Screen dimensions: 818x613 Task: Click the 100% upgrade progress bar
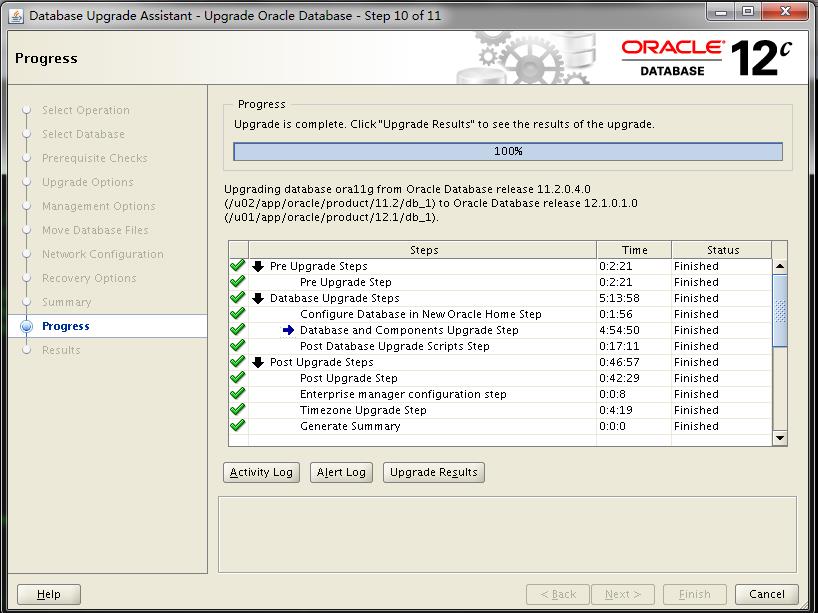[x=508, y=152]
